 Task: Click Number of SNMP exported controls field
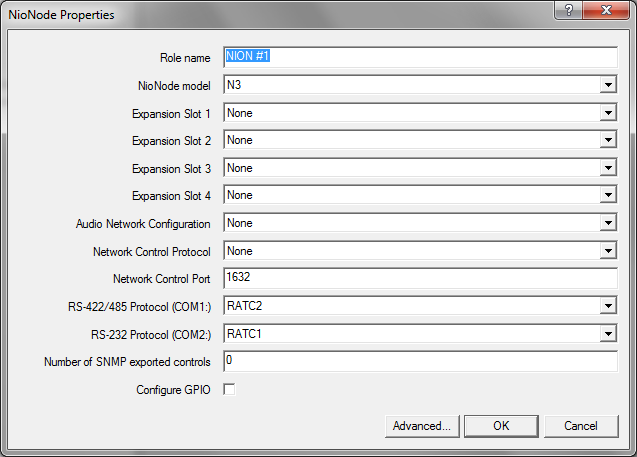[x=420, y=361]
